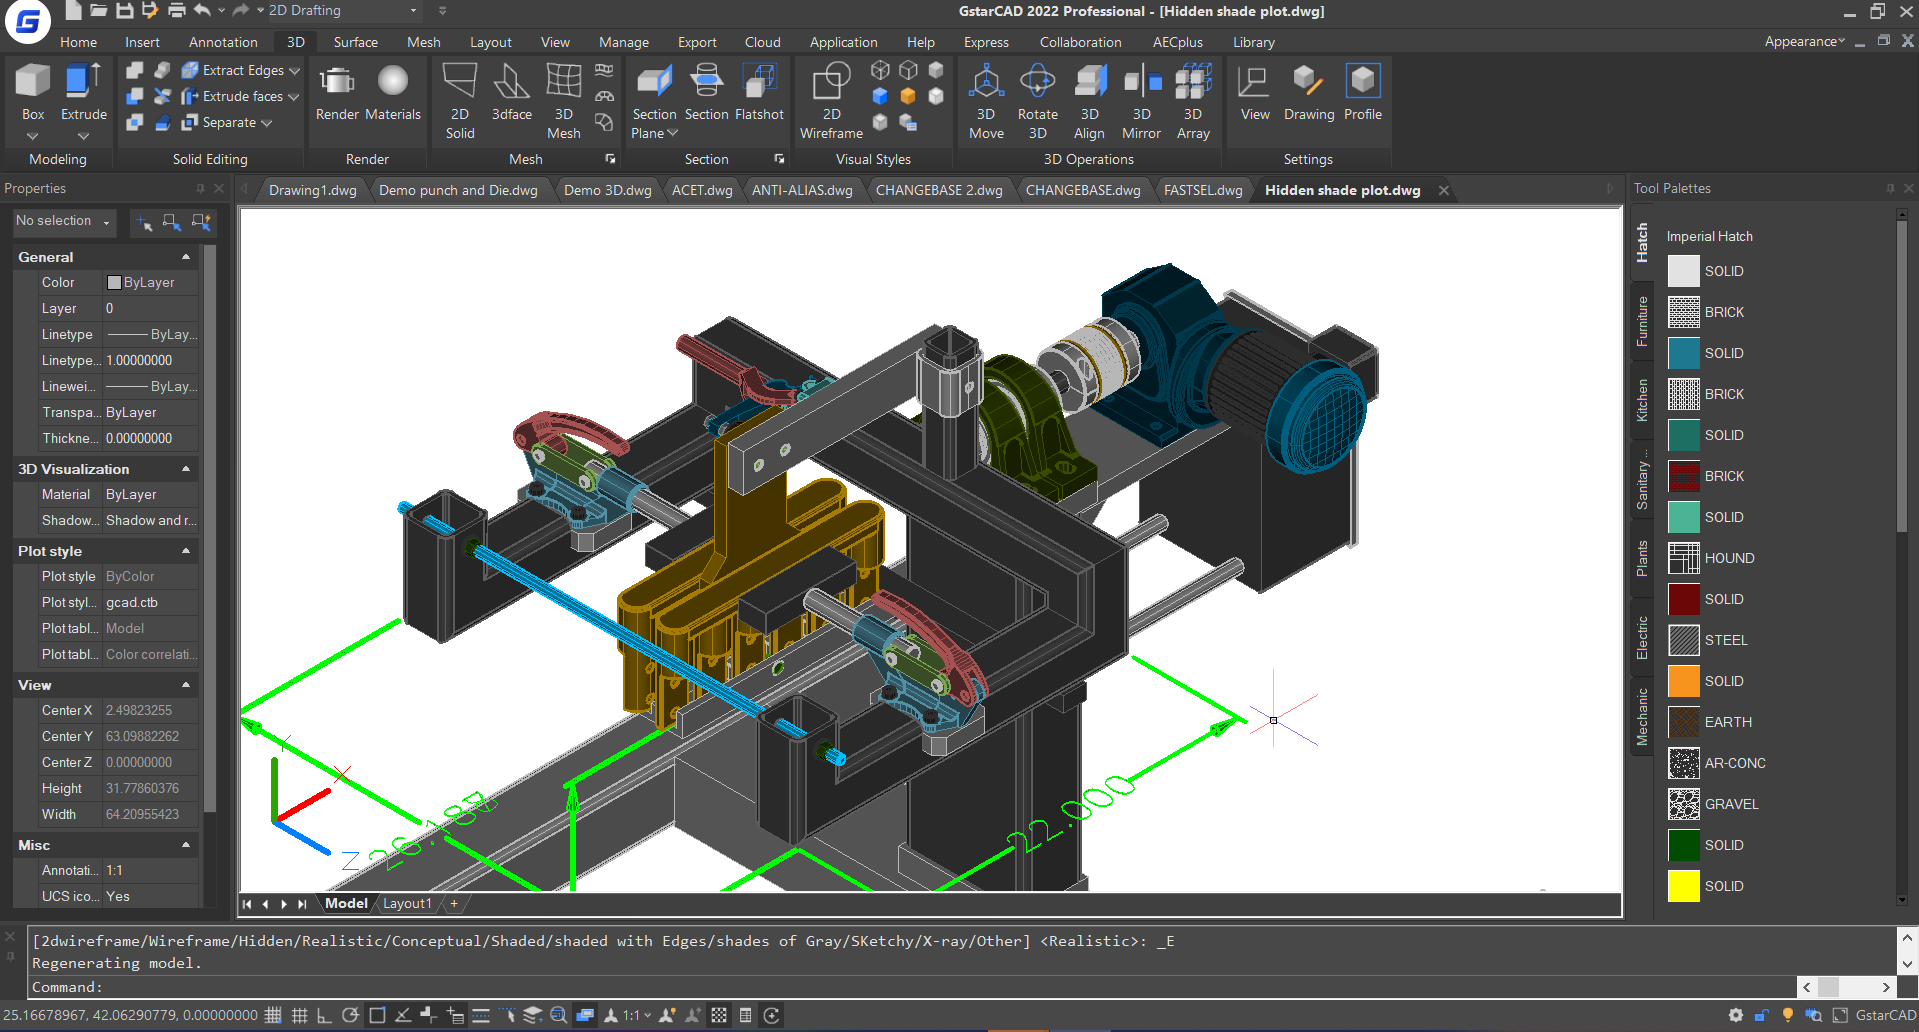
Task: Toggle grid display in status bar
Action: click(x=299, y=1015)
